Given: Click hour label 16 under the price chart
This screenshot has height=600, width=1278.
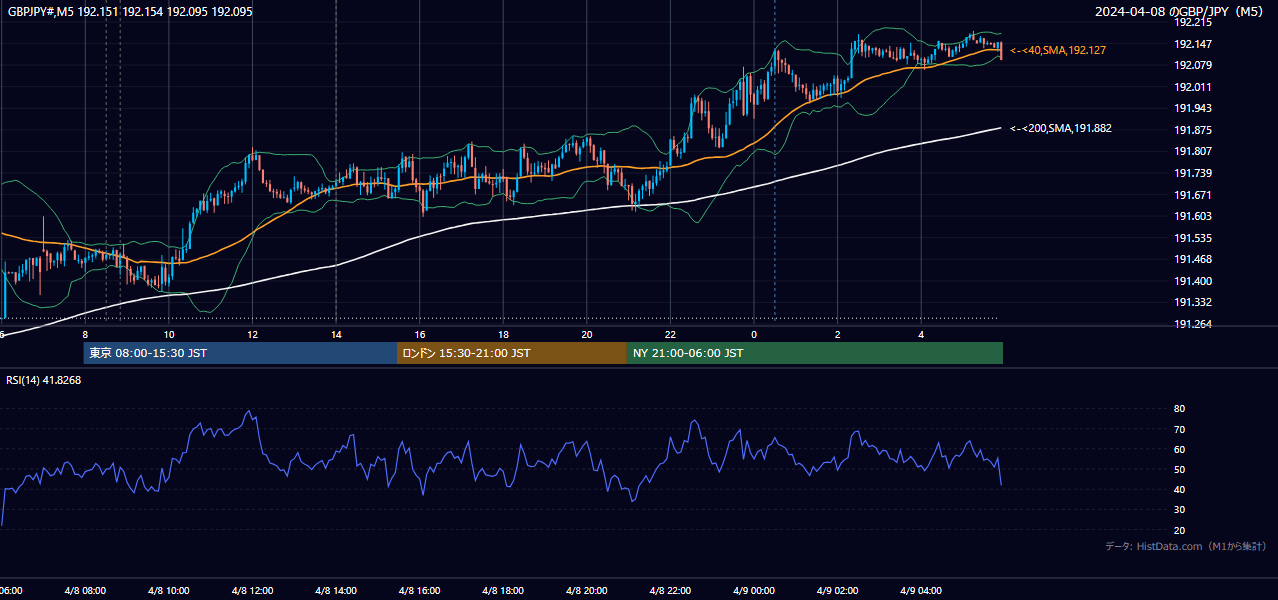Looking at the screenshot, I should pyautogui.click(x=420, y=334).
